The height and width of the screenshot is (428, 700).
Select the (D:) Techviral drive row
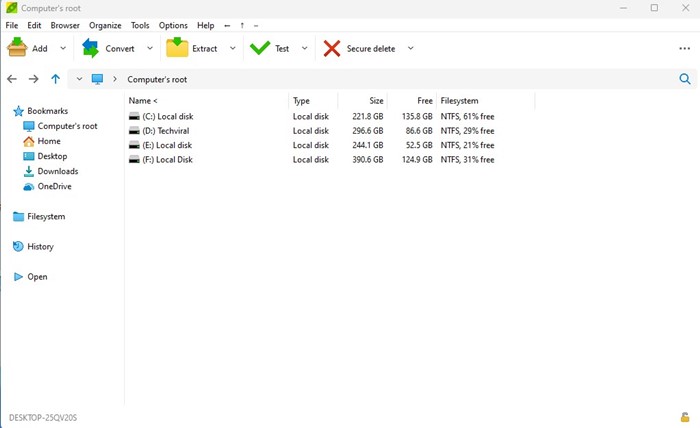point(312,131)
